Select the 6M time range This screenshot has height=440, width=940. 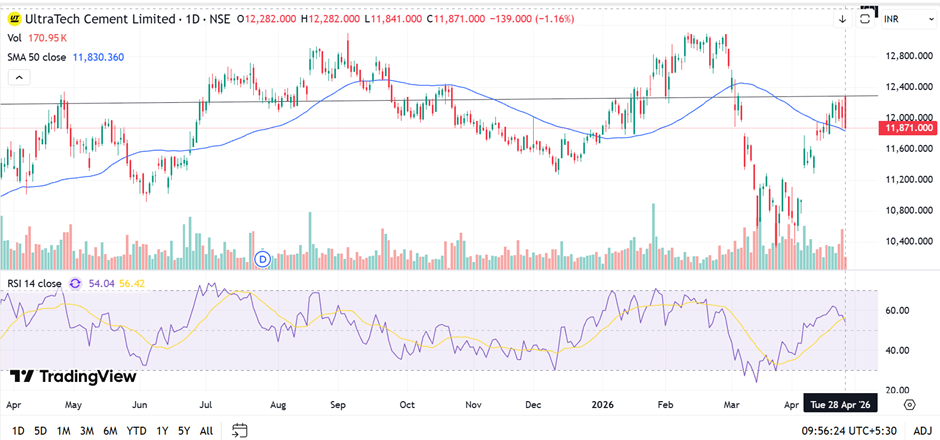[x=109, y=430]
